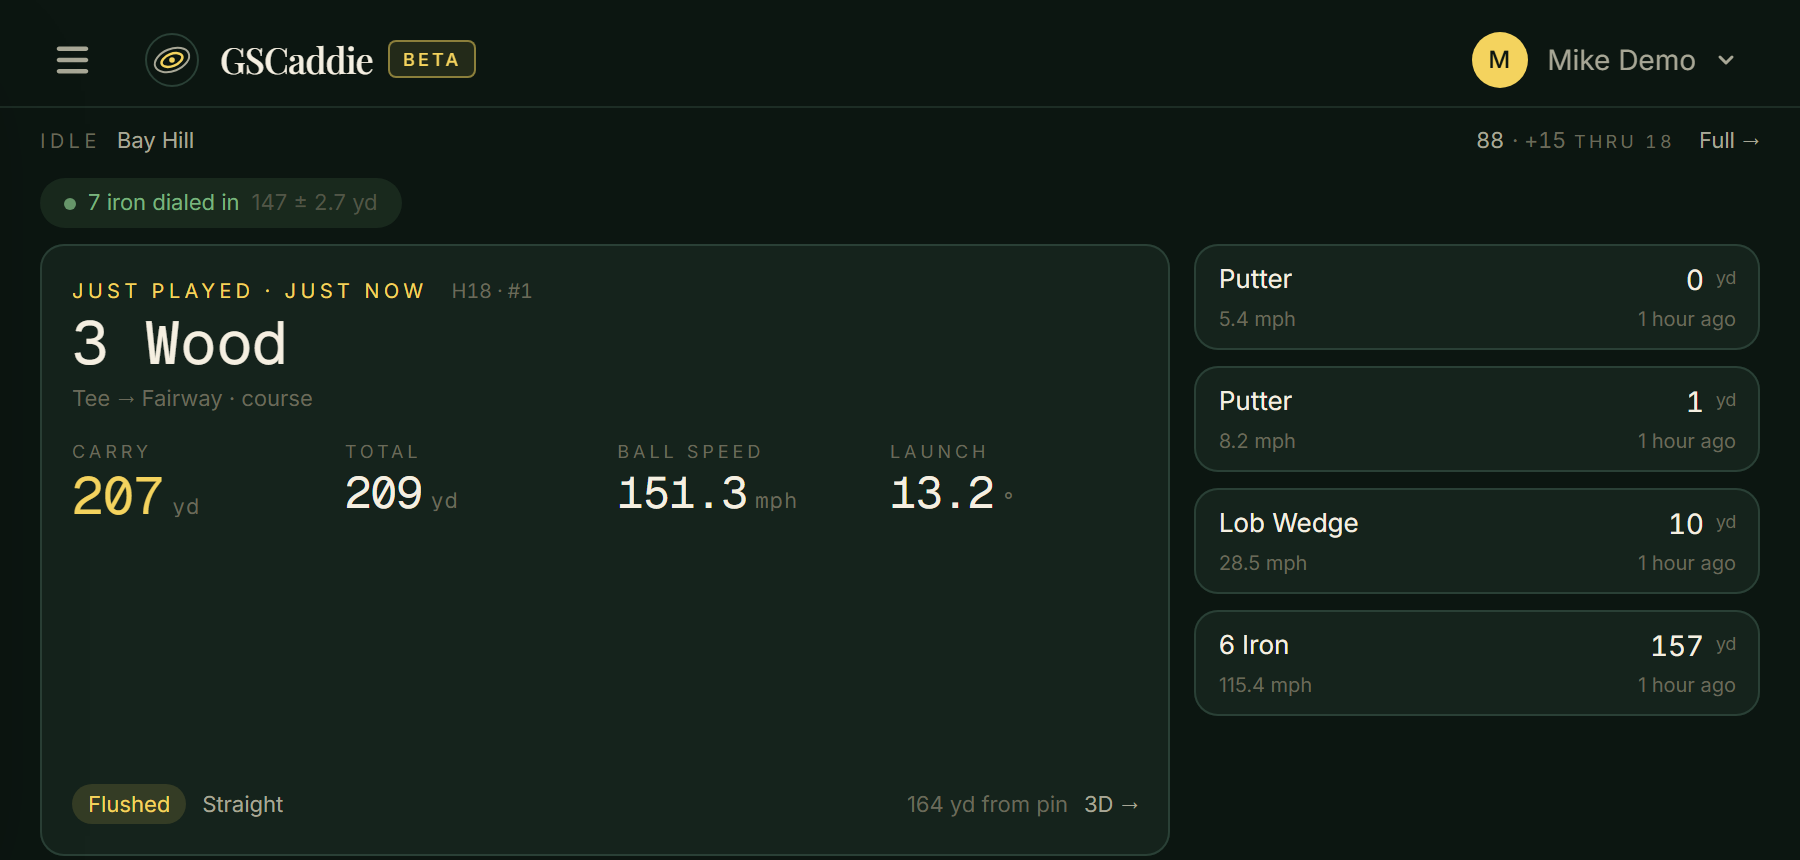The image size is (1800, 860).
Task: Click the BETA badge
Action: tap(432, 59)
